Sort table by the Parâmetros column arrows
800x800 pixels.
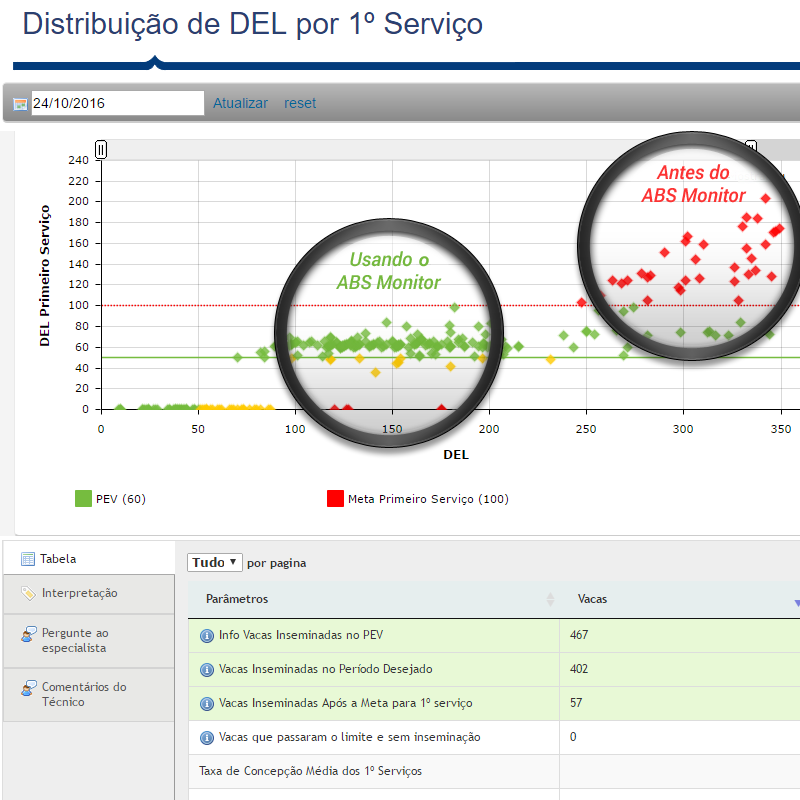550,599
